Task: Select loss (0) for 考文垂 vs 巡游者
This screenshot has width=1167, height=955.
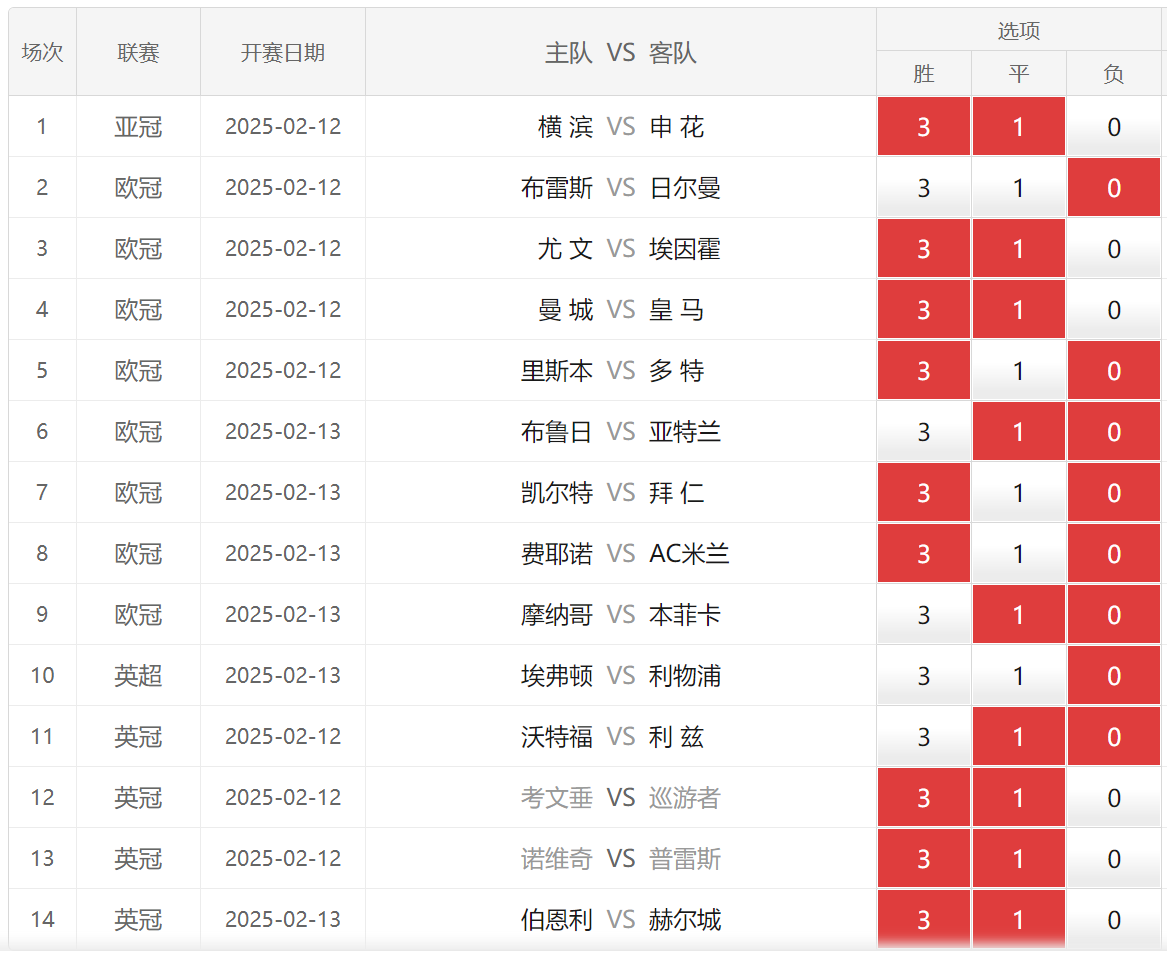Action: [1113, 798]
